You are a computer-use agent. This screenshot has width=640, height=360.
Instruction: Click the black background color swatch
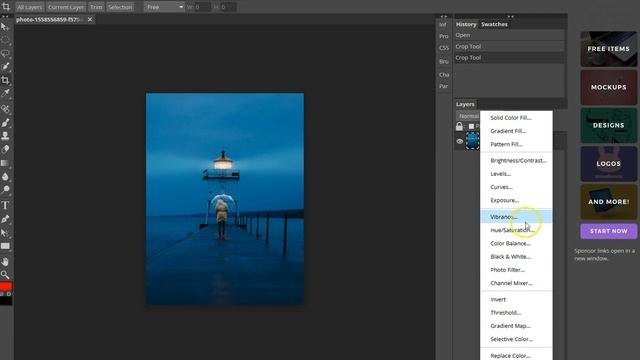pyautogui.click(x=6, y=300)
